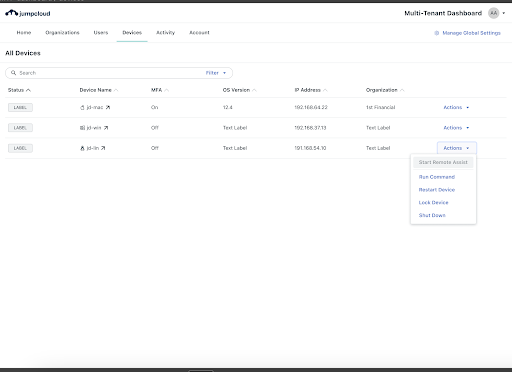This screenshot has height=372, width=512.
Task: Click the Windows OS icon next to jd-win
Action: 82,128
